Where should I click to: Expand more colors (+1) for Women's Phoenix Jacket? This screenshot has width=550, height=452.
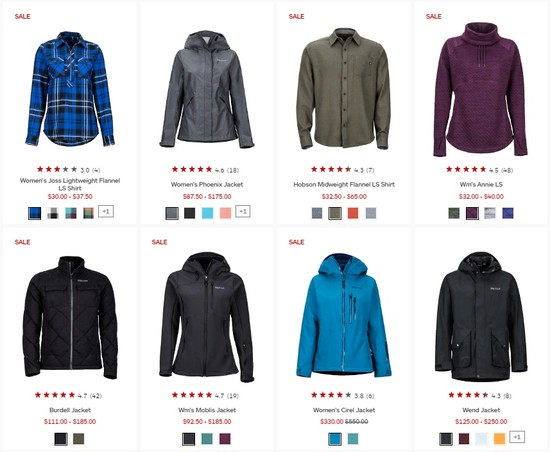[243, 211]
